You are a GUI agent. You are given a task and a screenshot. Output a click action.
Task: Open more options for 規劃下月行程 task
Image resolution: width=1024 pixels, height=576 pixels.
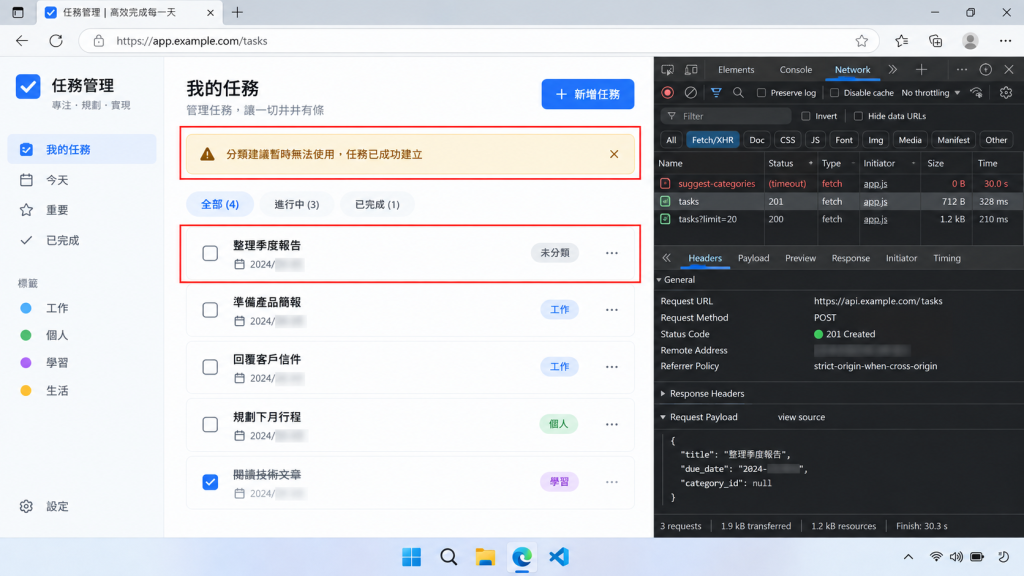[x=611, y=424]
